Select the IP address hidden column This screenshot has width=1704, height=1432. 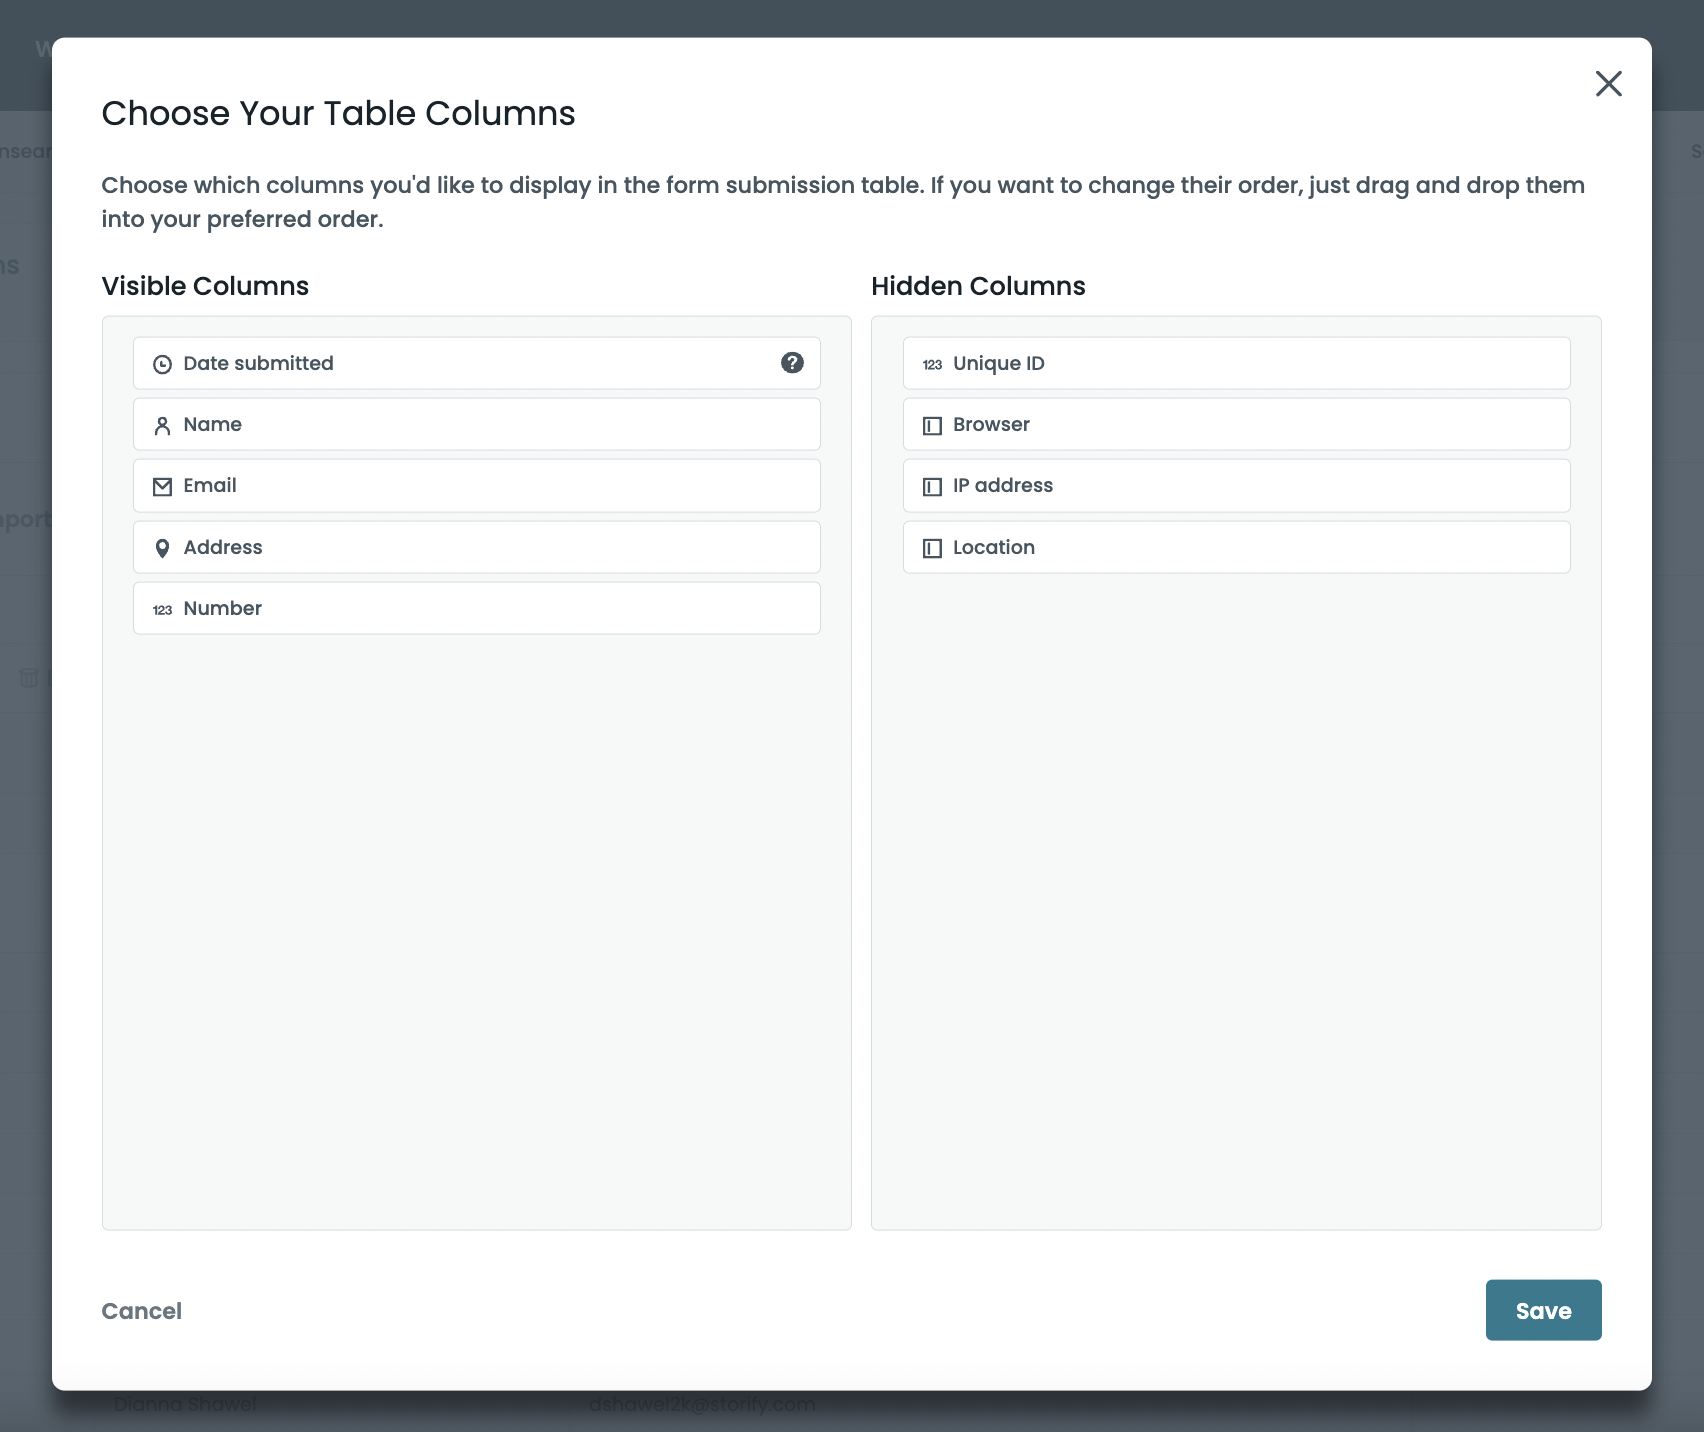[1236, 485]
